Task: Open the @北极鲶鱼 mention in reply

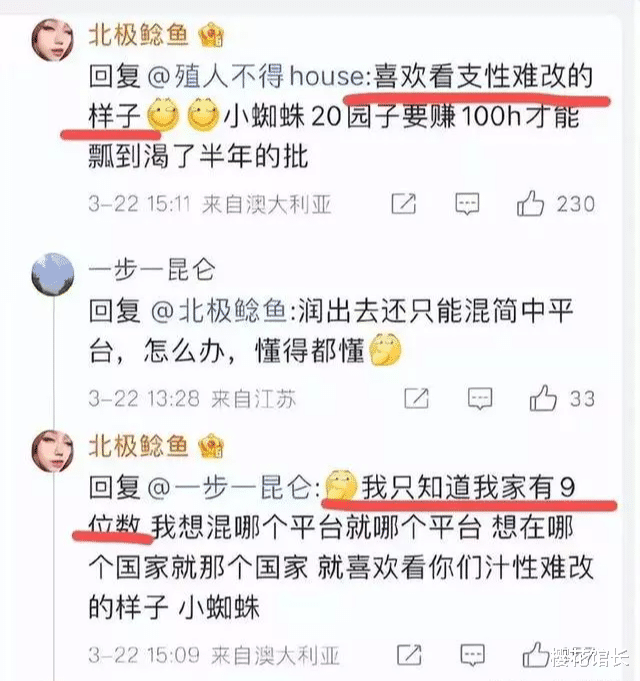Action: [x=218, y=311]
